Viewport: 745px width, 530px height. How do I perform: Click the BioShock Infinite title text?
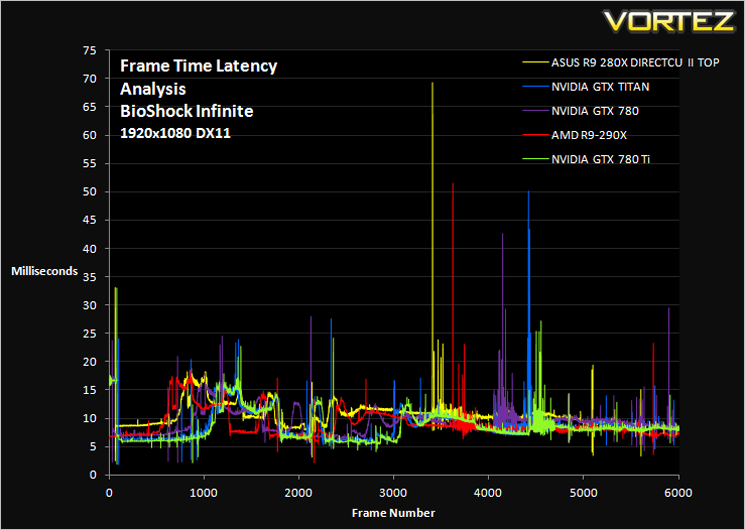click(187, 111)
